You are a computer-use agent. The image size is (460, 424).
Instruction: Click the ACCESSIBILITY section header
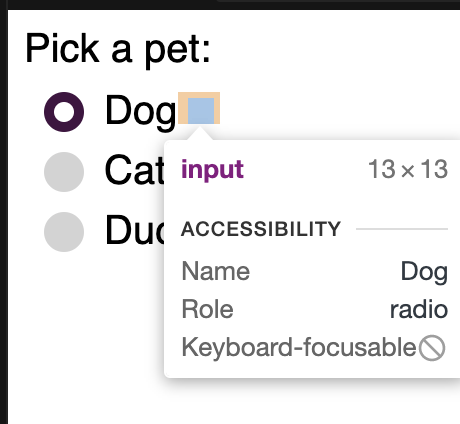pyautogui.click(x=261, y=229)
